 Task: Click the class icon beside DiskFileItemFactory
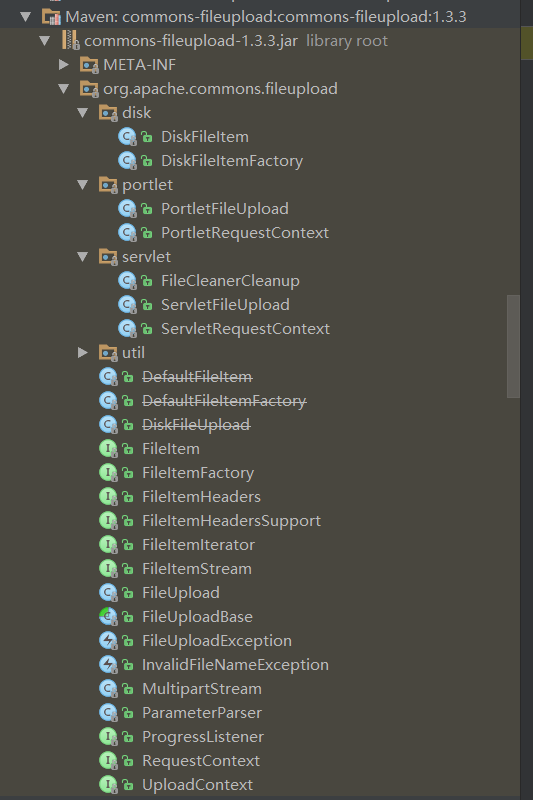click(x=127, y=161)
